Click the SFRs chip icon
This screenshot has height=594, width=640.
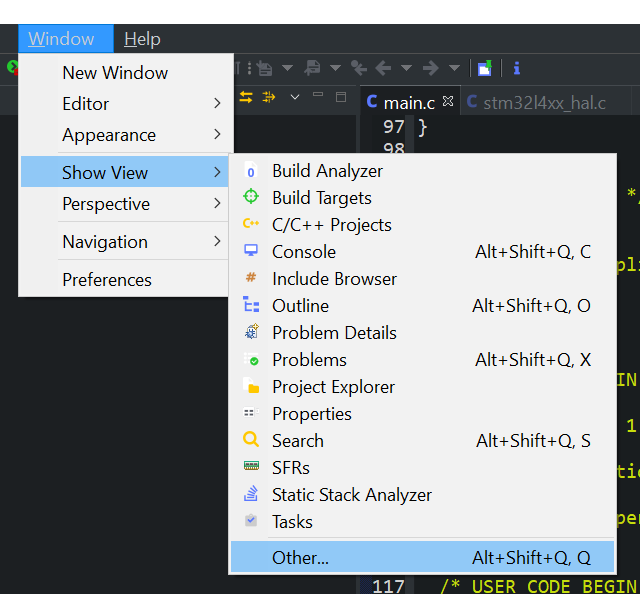point(251,465)
